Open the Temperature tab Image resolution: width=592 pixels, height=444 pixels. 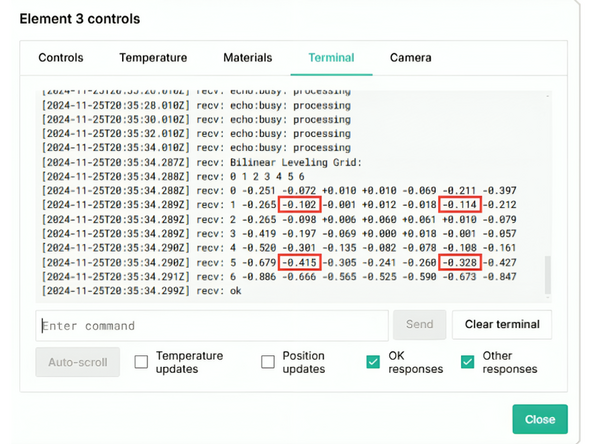coord(153,58)
